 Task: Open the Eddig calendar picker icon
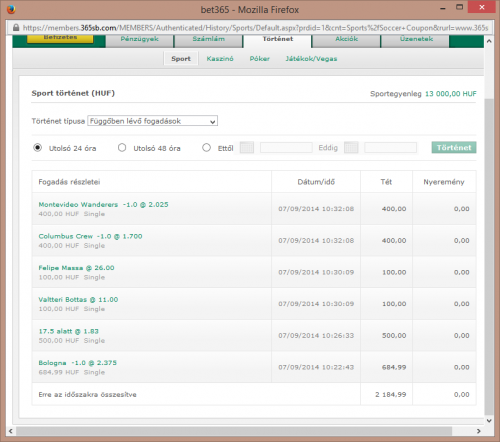351,147
